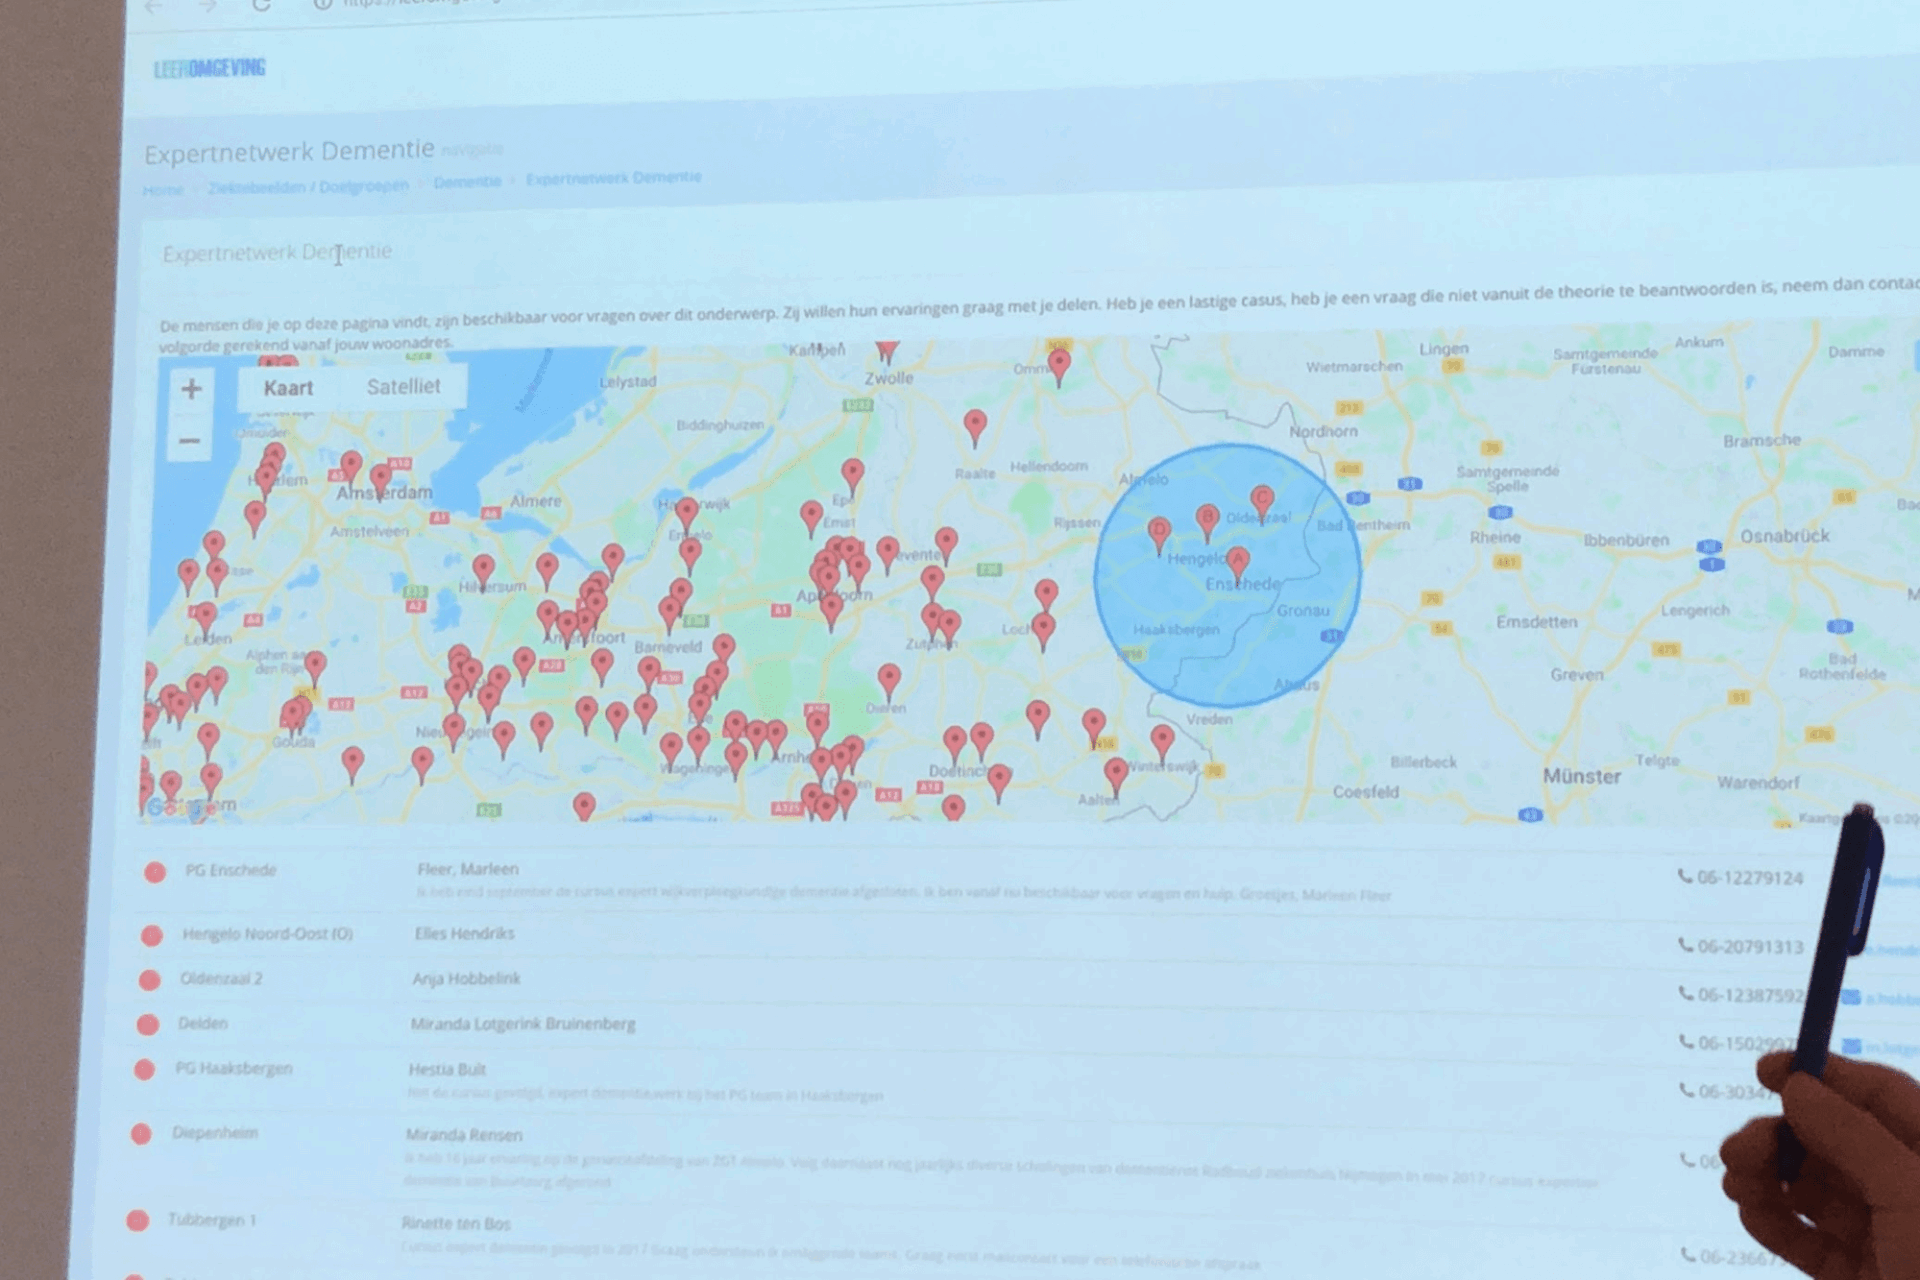Click red dot for Oldenzaal 2 row
Viewport: 1920px width, 1280px height.
(x=150, y=980)
